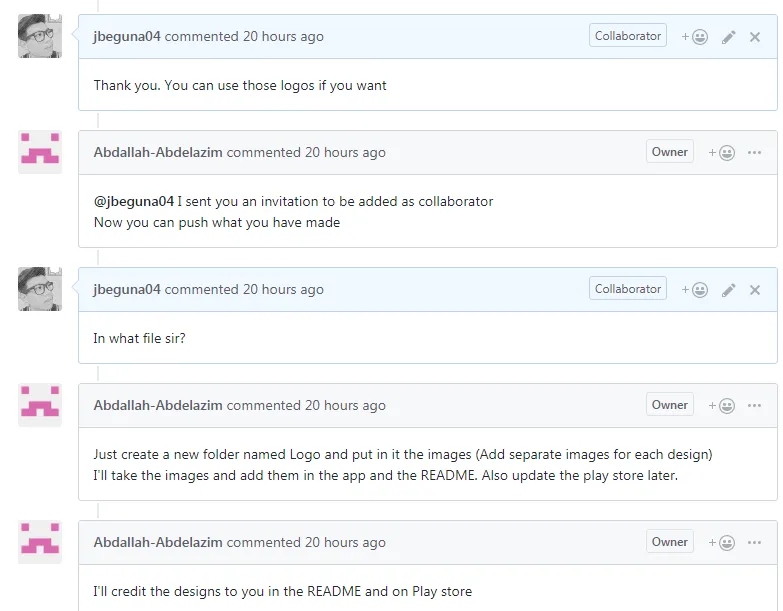The height and width of the screenshot is (611, 783).
Task: Click Abdallah-Abdelazim pink avatar beside invitation comment
Action: pos(40,152)
